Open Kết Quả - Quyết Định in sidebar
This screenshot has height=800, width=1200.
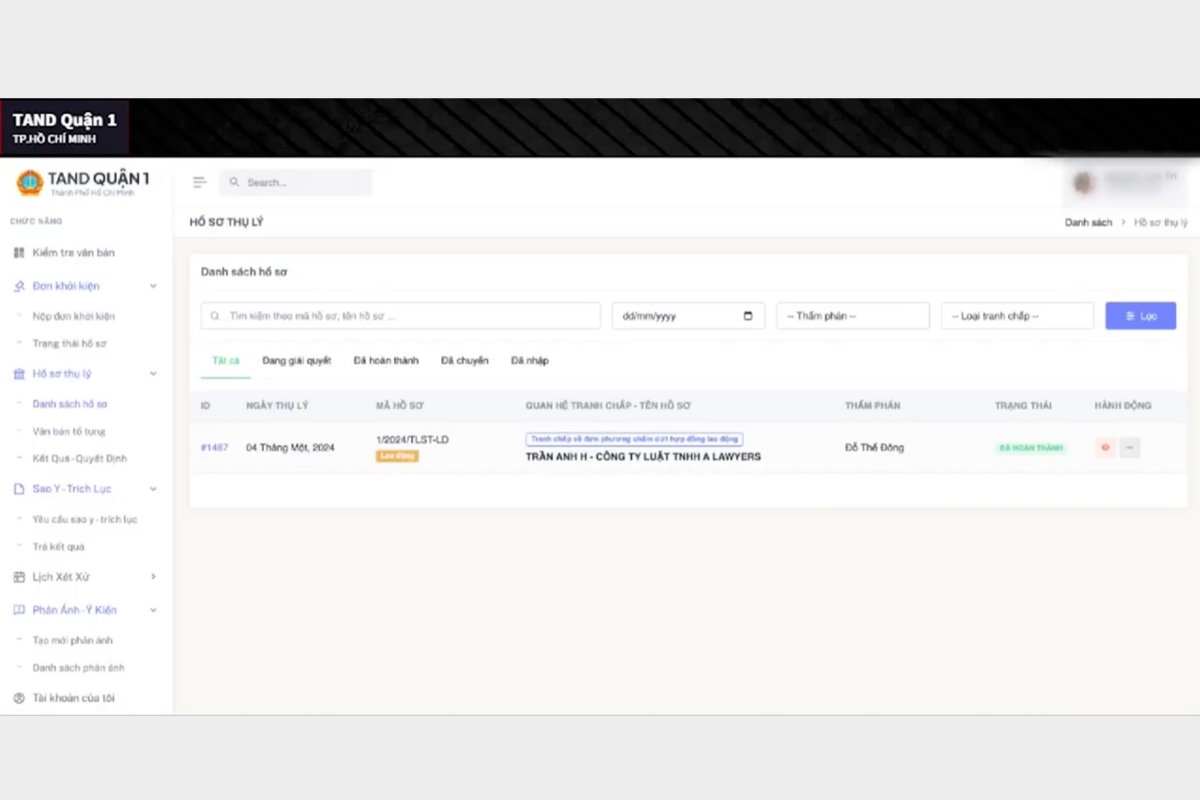click(x=80, y=458)
